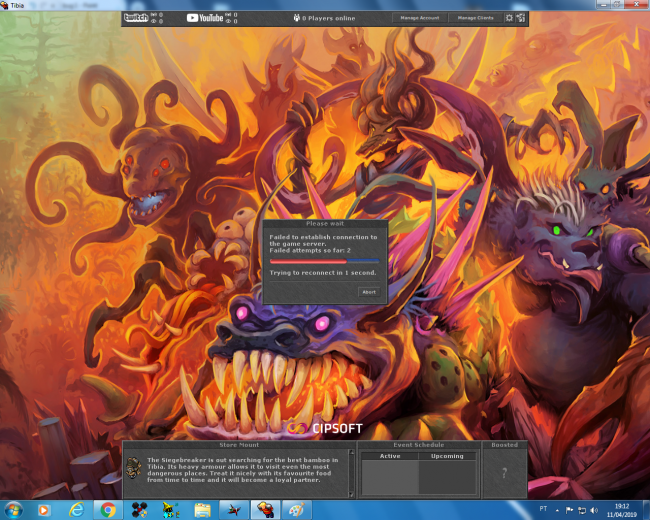The height and width of the screenshot is (520, 650).
Task: Open the network tray icon
Action: coord(582,510)
